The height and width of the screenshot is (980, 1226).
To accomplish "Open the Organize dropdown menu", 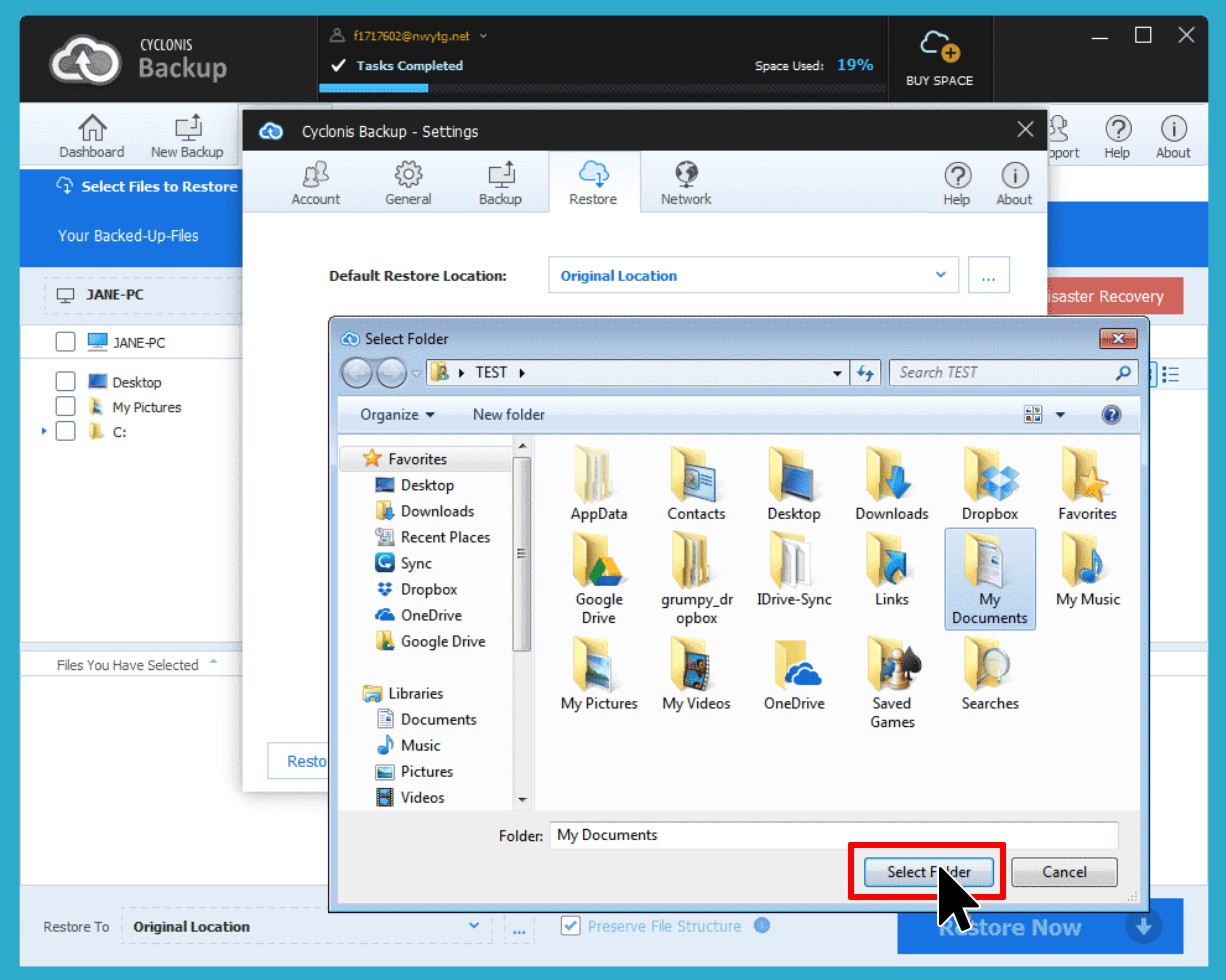I will (397, 415).
